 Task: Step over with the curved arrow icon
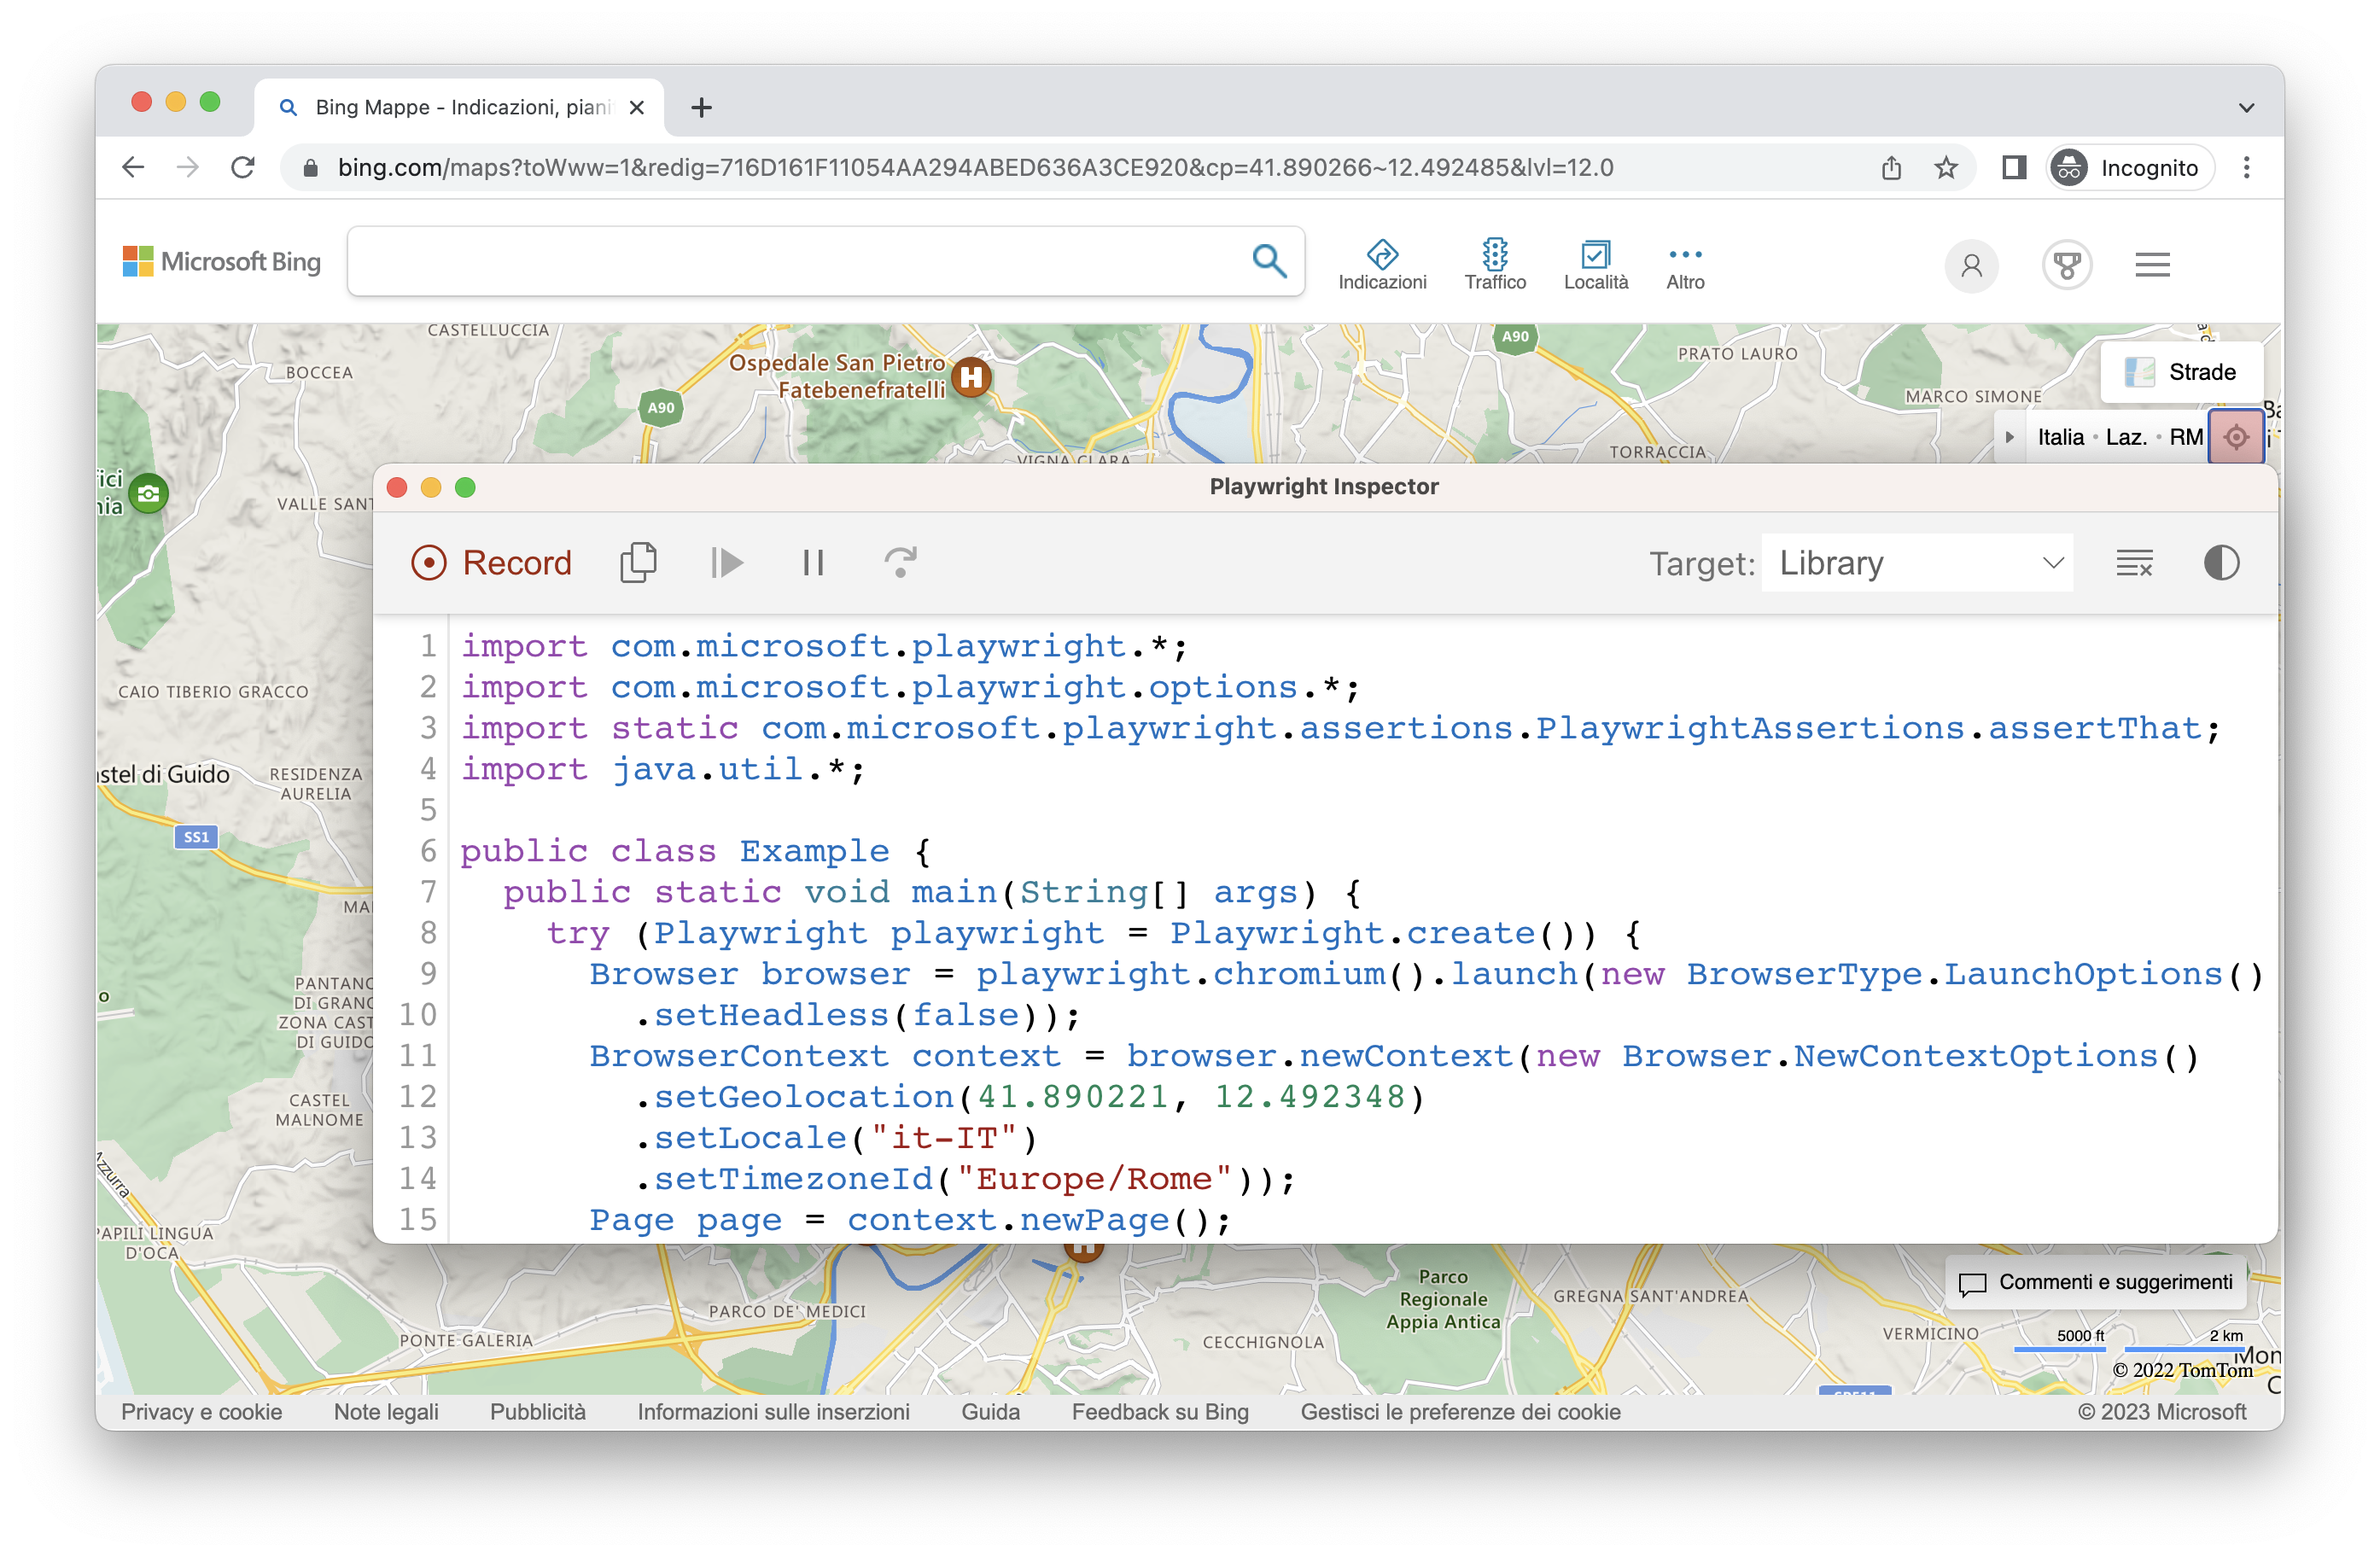pos(900,563)
